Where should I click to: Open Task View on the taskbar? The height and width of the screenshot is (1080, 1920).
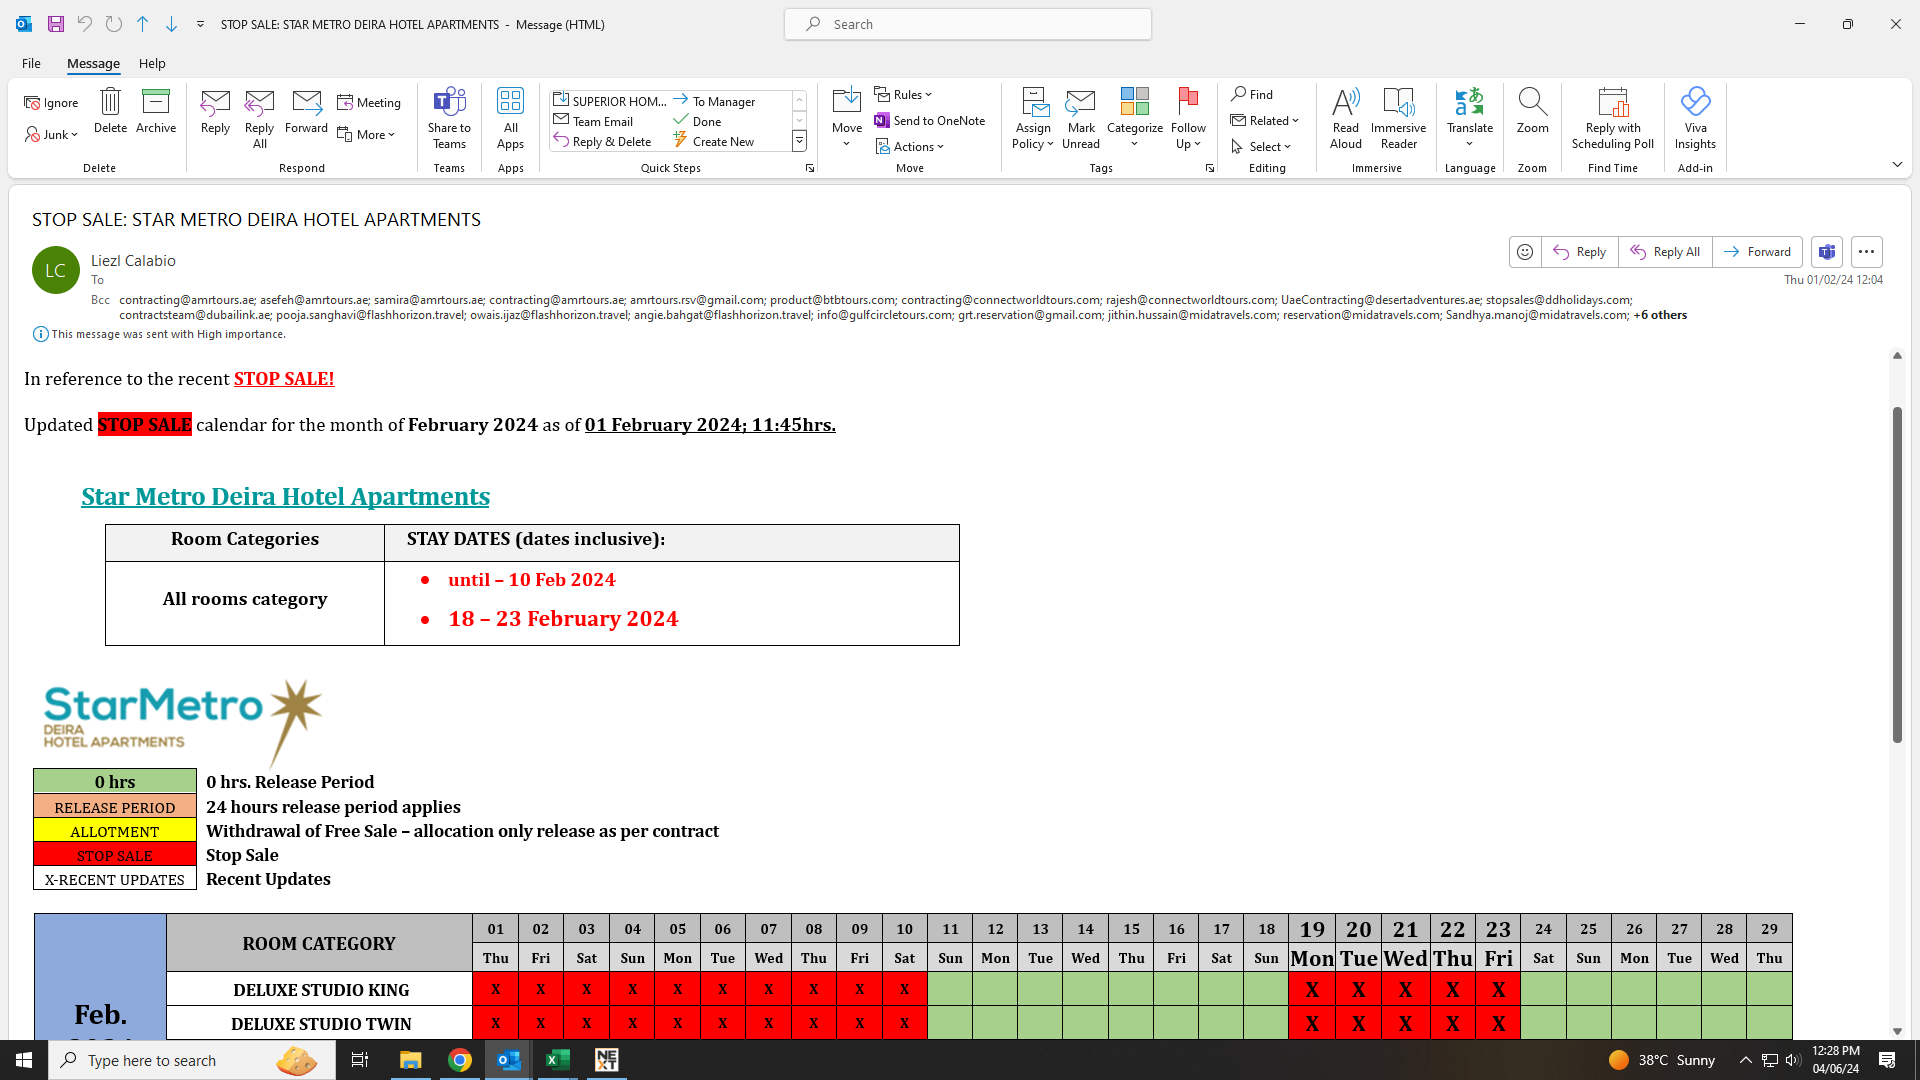point(360,1060)
